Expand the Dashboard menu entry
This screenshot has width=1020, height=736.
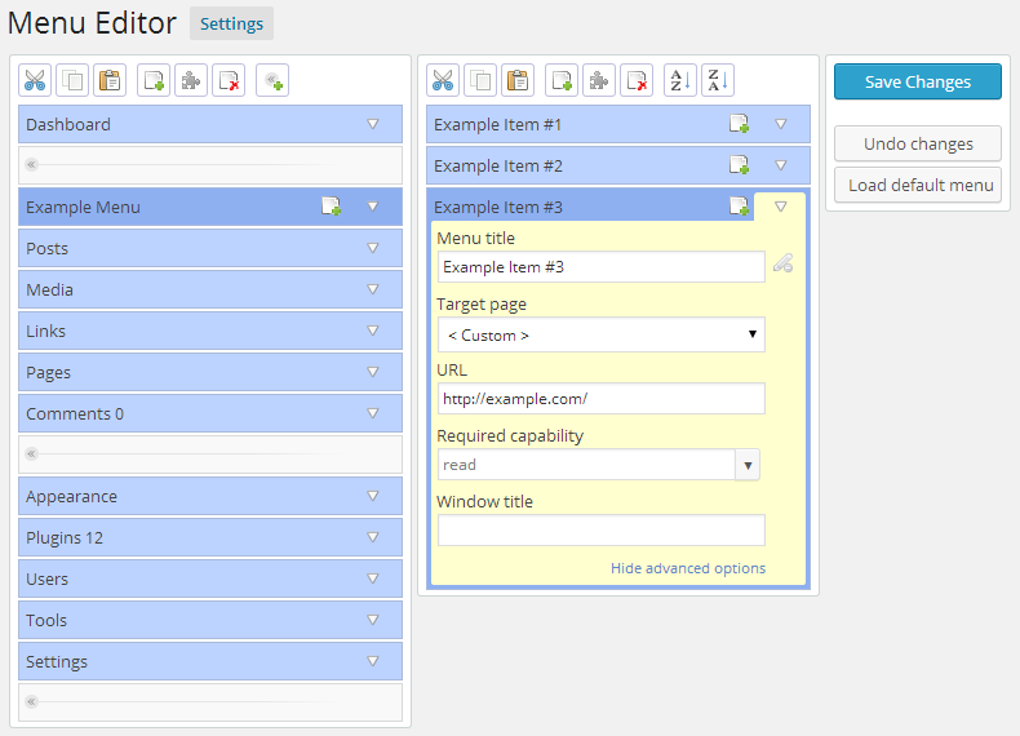[374, 124]
